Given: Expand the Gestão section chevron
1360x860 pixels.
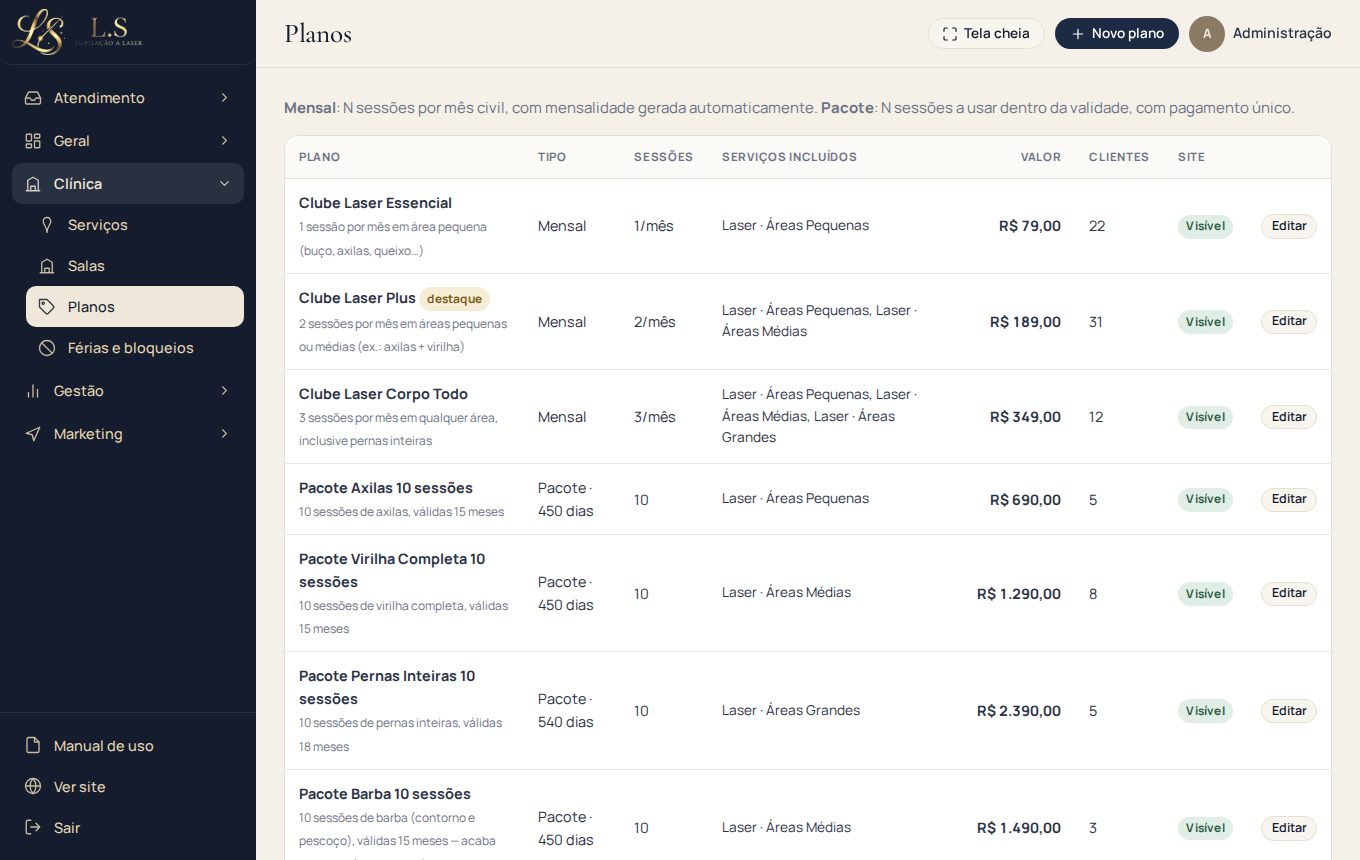Looking at the screenshot, I should click(x=224, y=391).
